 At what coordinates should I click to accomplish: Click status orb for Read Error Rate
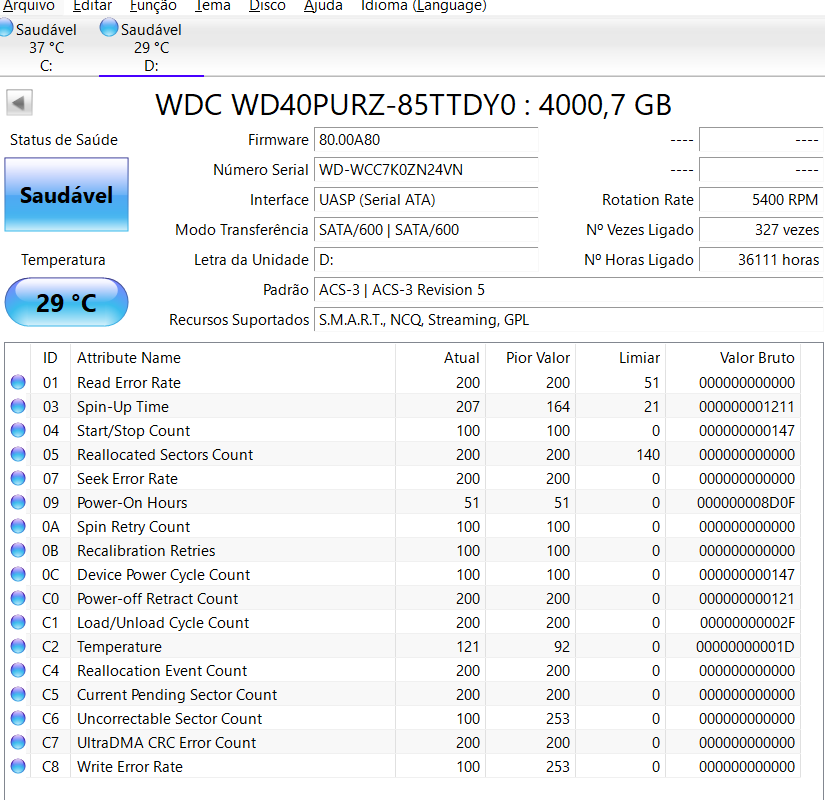18,383
